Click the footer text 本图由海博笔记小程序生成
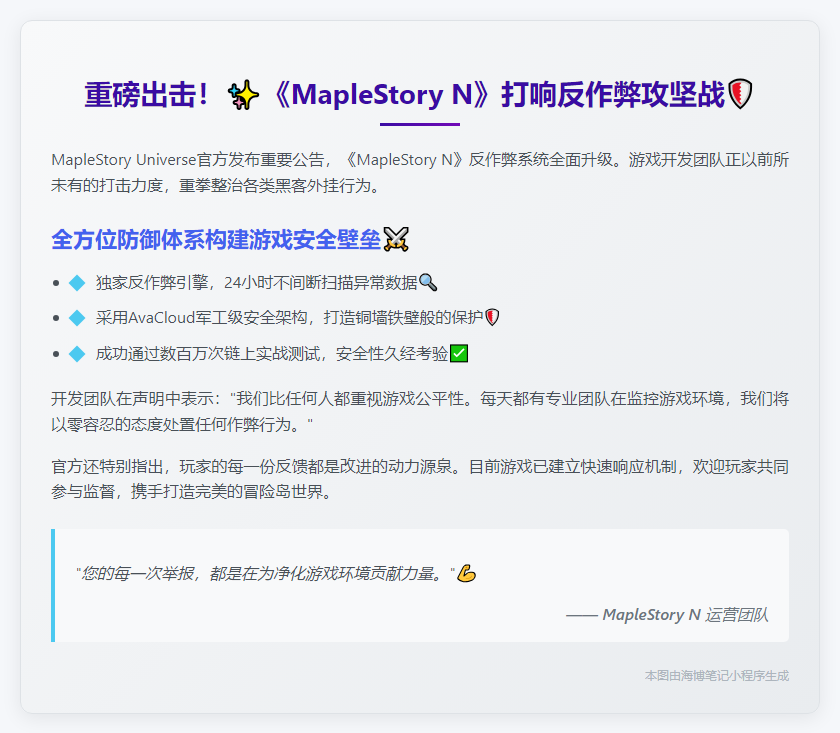840x733 pixels. point(716,677)
